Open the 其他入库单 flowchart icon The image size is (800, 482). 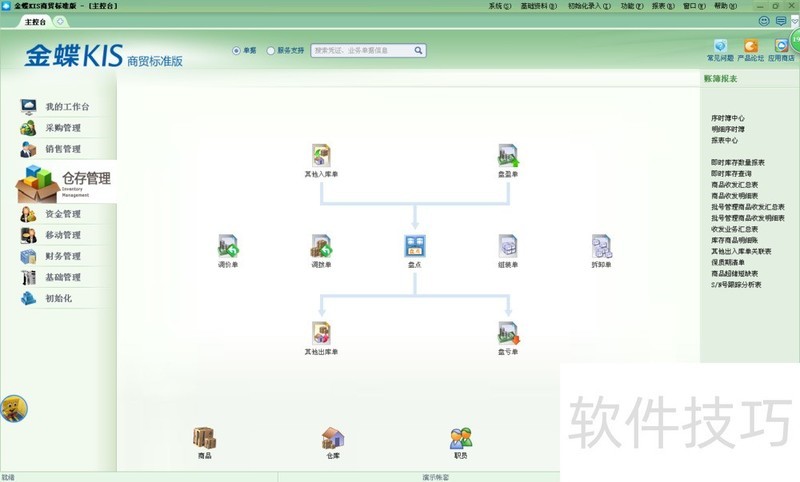tap(321, 156)
